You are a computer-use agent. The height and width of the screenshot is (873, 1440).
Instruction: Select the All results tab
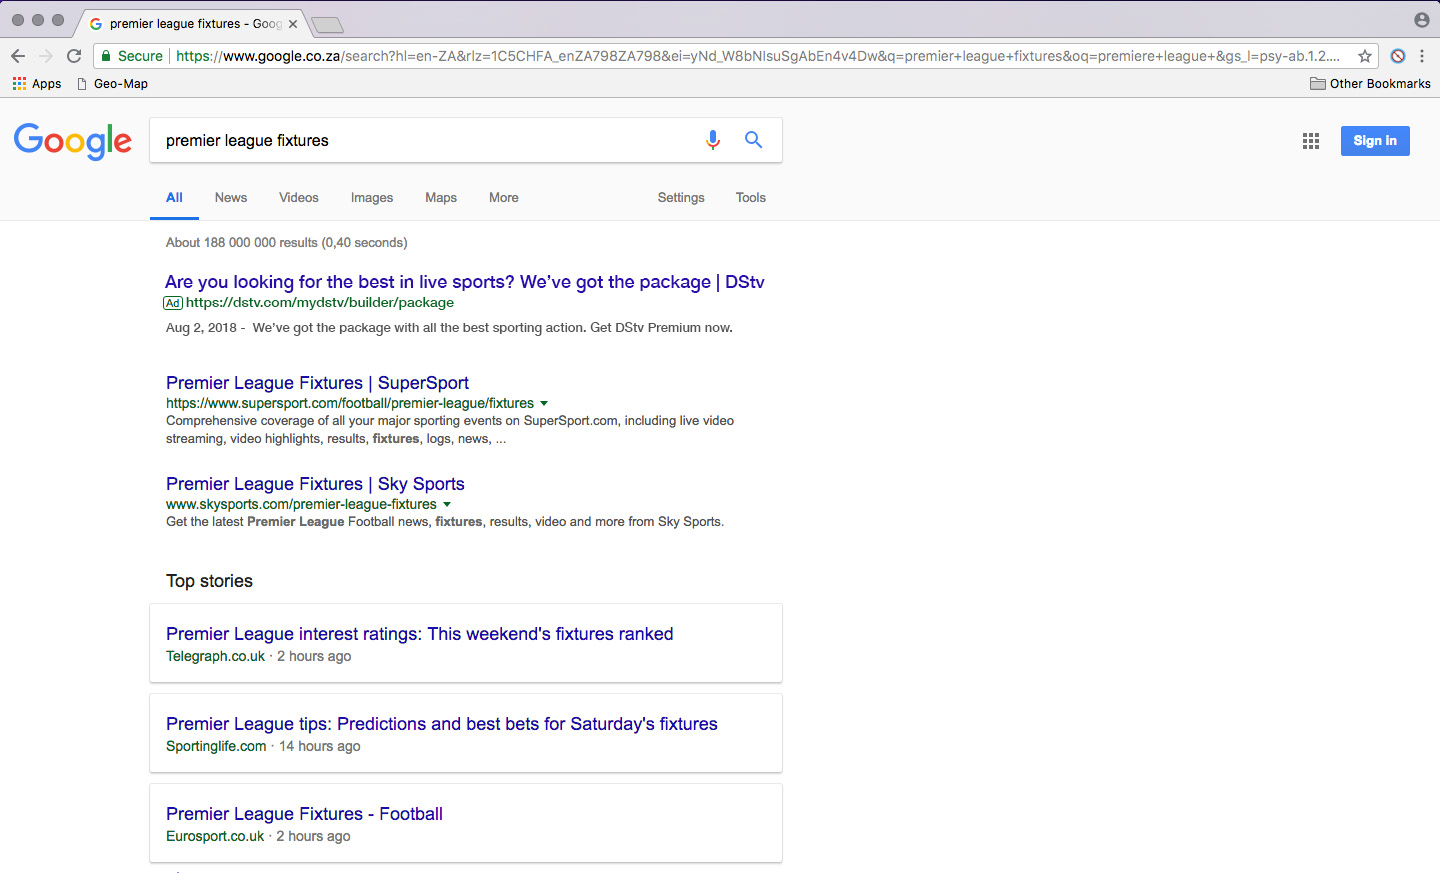coord(174,198)
